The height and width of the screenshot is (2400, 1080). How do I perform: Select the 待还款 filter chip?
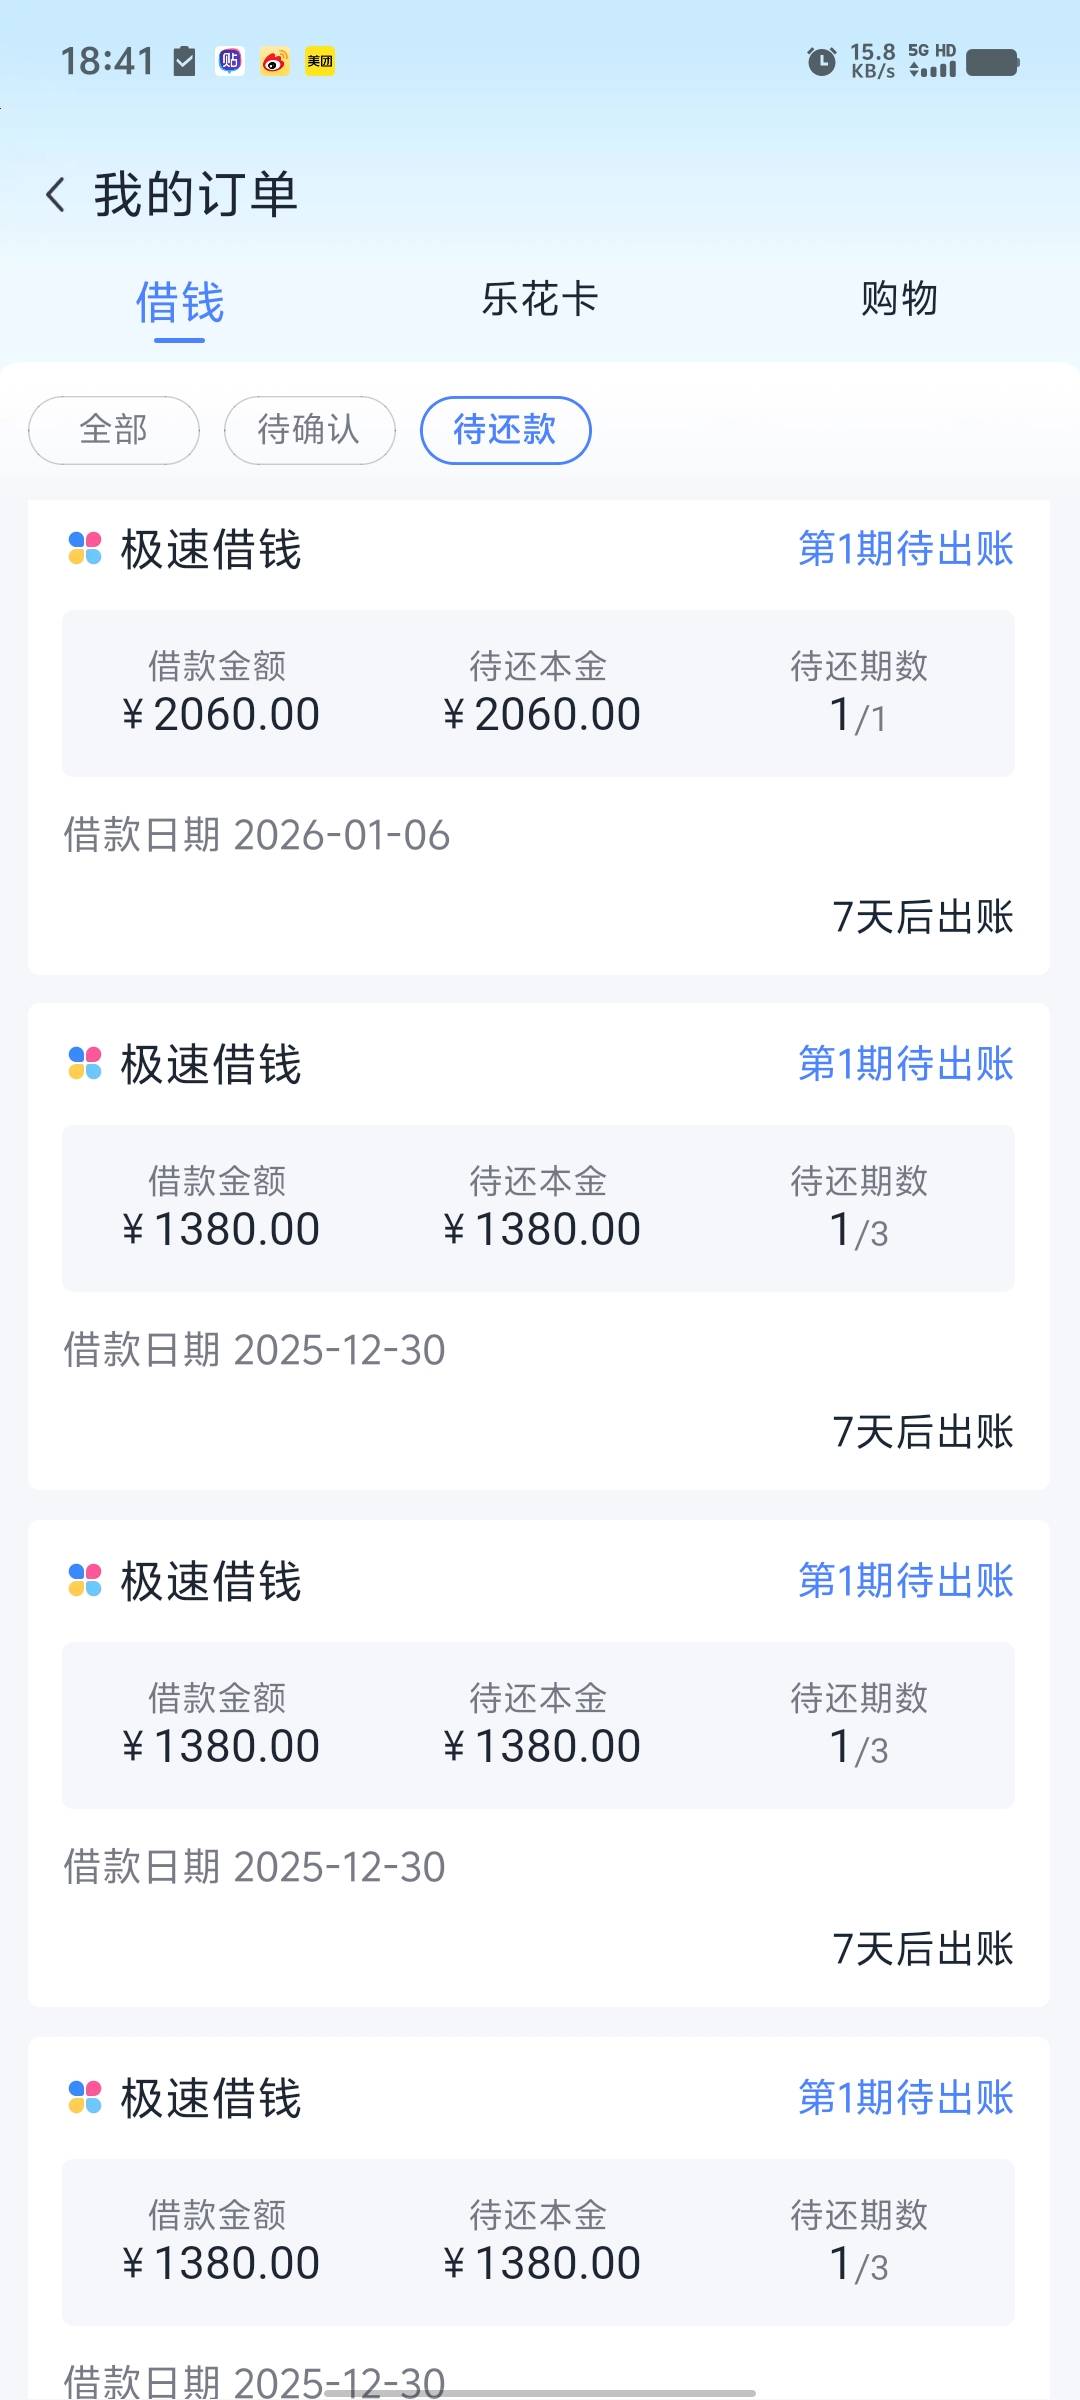click(x=505, y=430)
